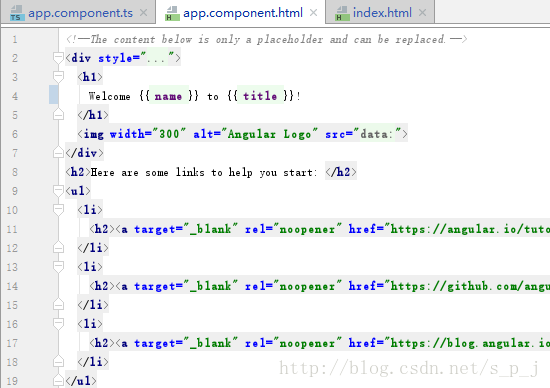This screenshot has height=388, width=550.
Task: Click the HTML file icon on app.component.html tab
Action: click(x=172, y=13)
